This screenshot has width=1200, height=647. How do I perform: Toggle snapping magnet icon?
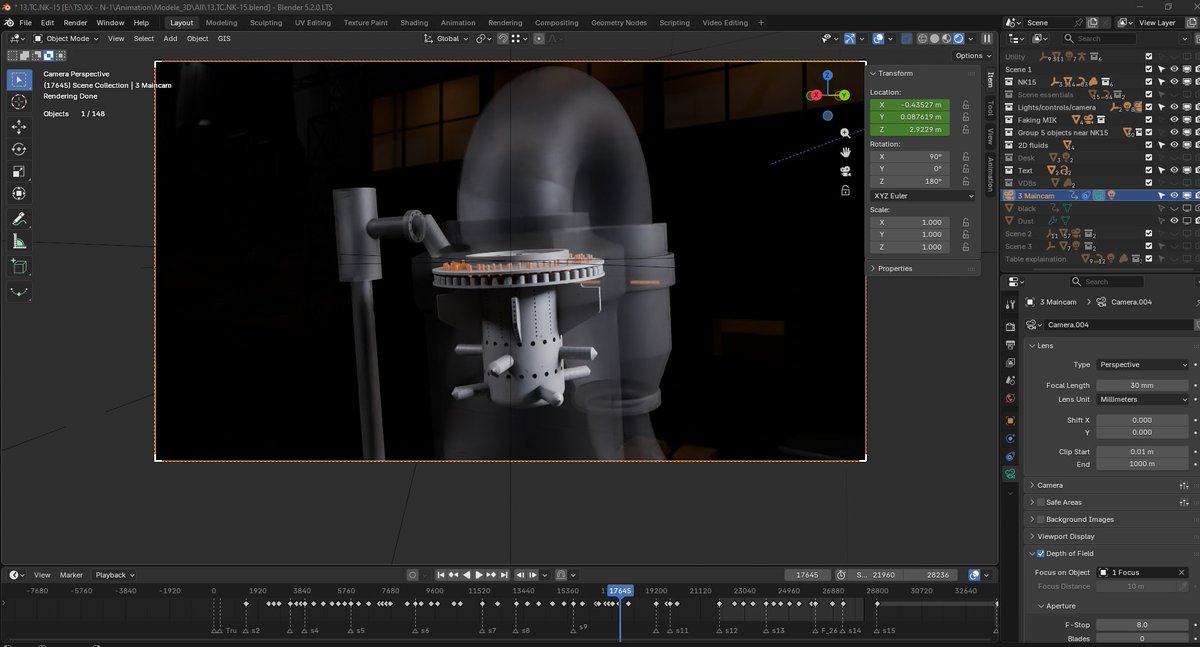coord(502,38)
